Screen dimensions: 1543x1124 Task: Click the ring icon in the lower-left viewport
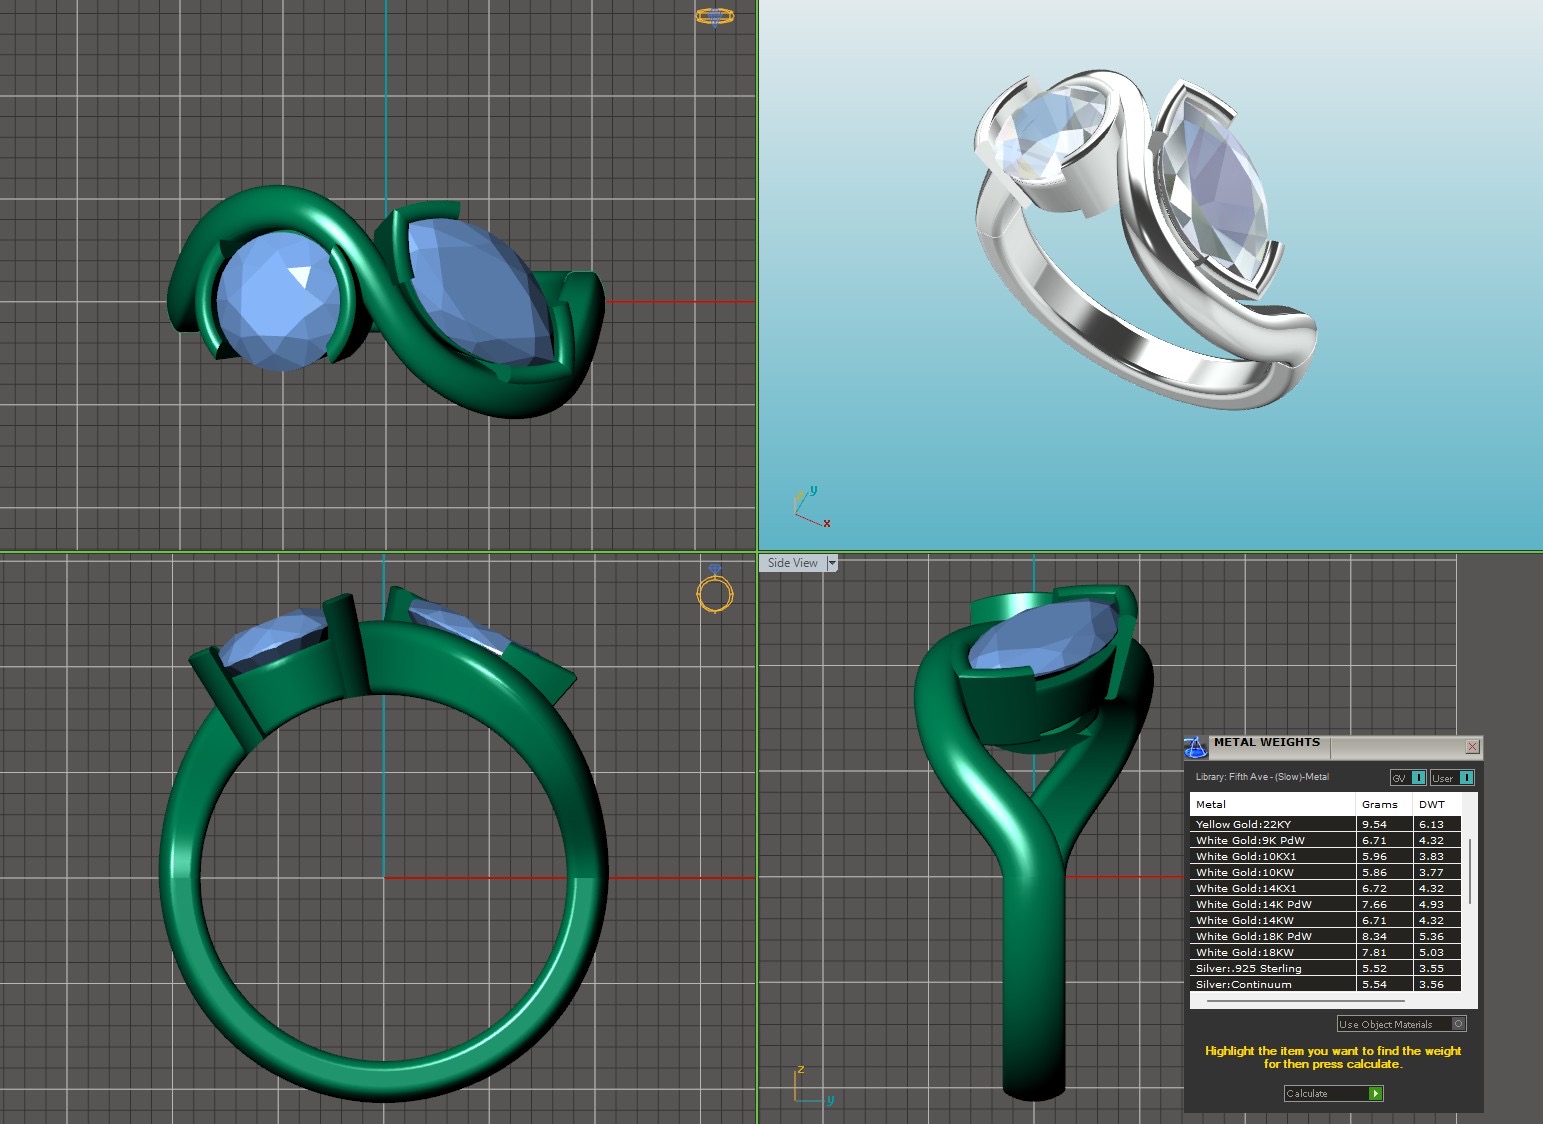715,589
